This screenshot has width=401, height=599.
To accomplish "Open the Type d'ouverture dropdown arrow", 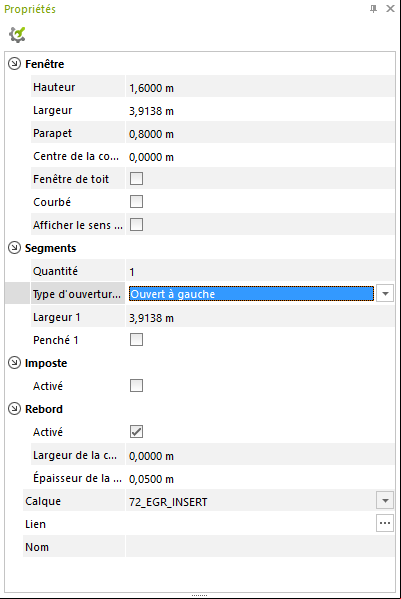I will [385, 294].
